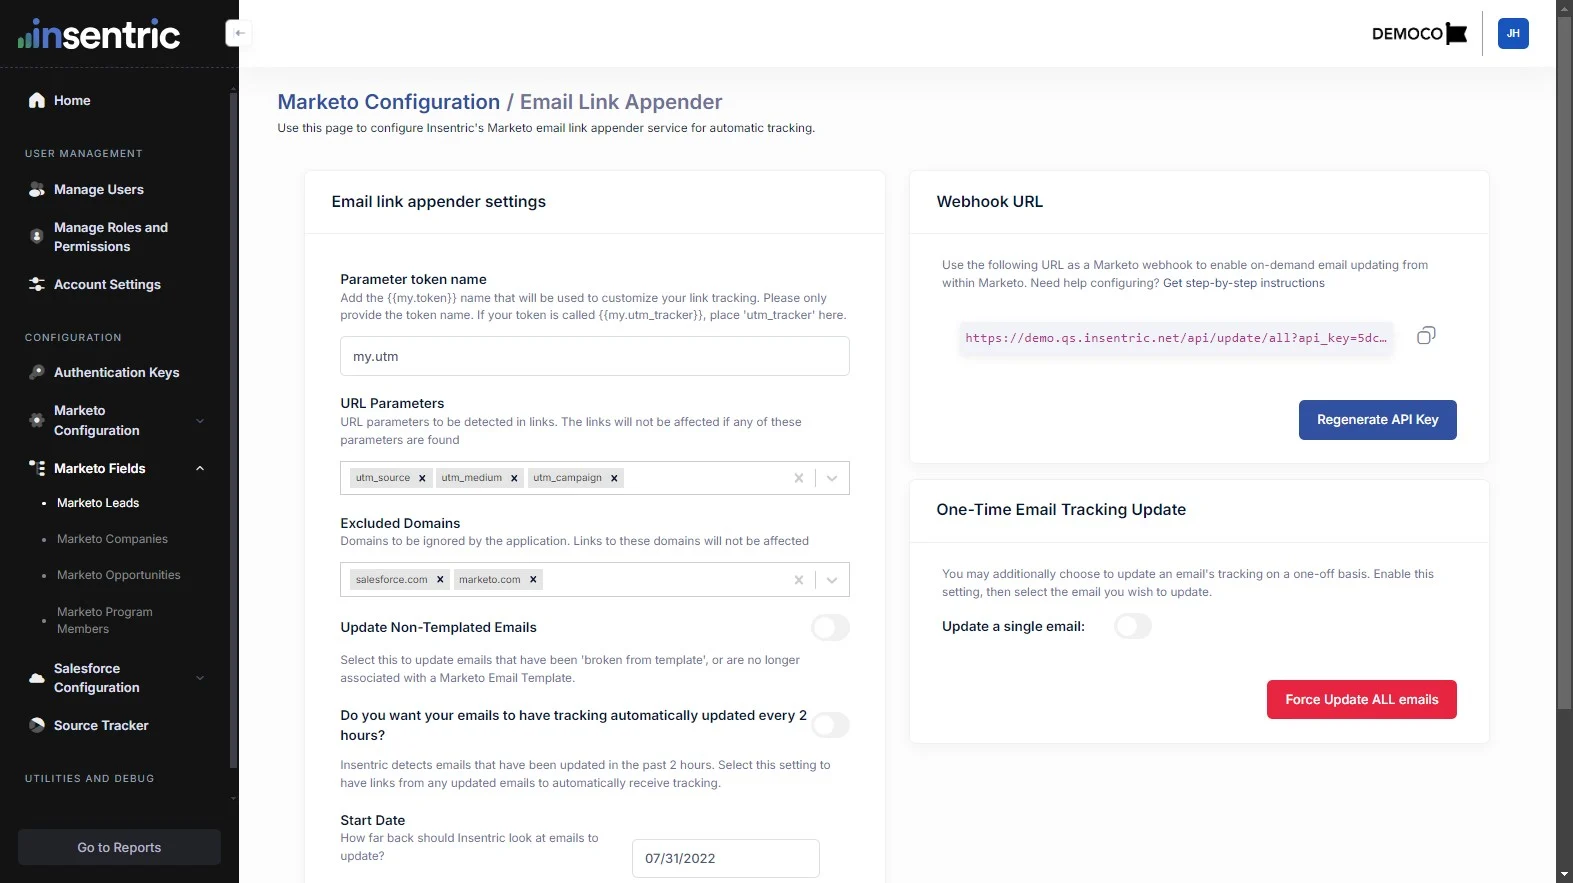Click the Parameter token name input field
Image resolution: width=1573 pixels, height=883 pixels.
coord(594,356)
